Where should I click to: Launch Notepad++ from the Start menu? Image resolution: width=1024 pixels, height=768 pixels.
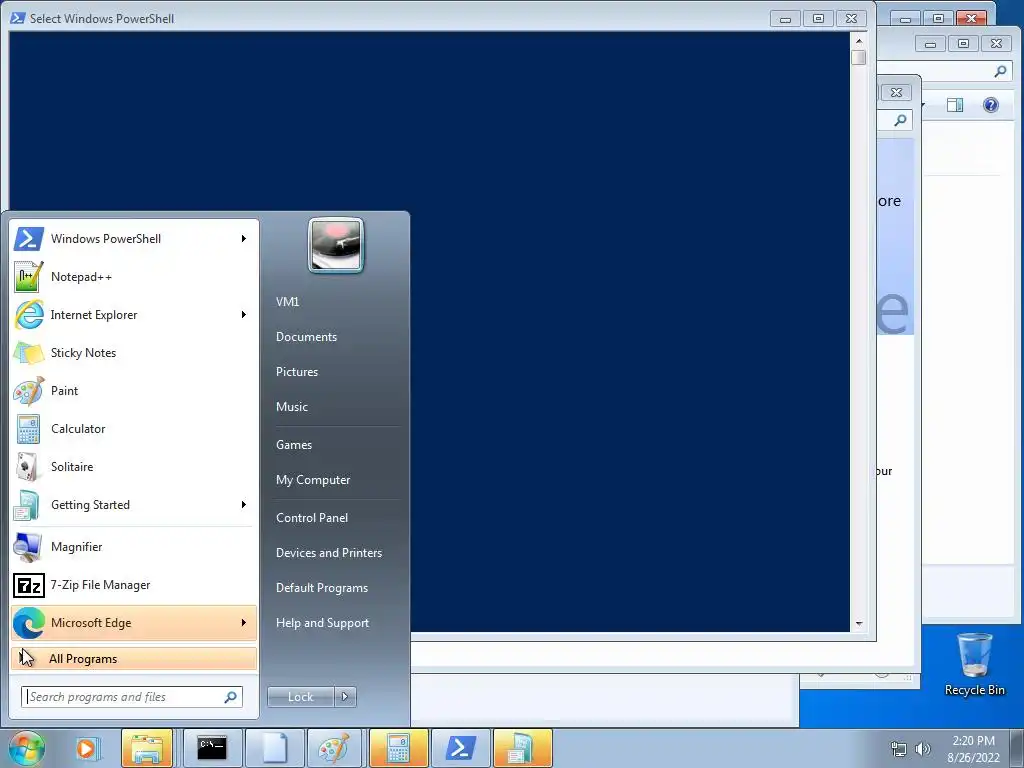[x=134, y=277]
